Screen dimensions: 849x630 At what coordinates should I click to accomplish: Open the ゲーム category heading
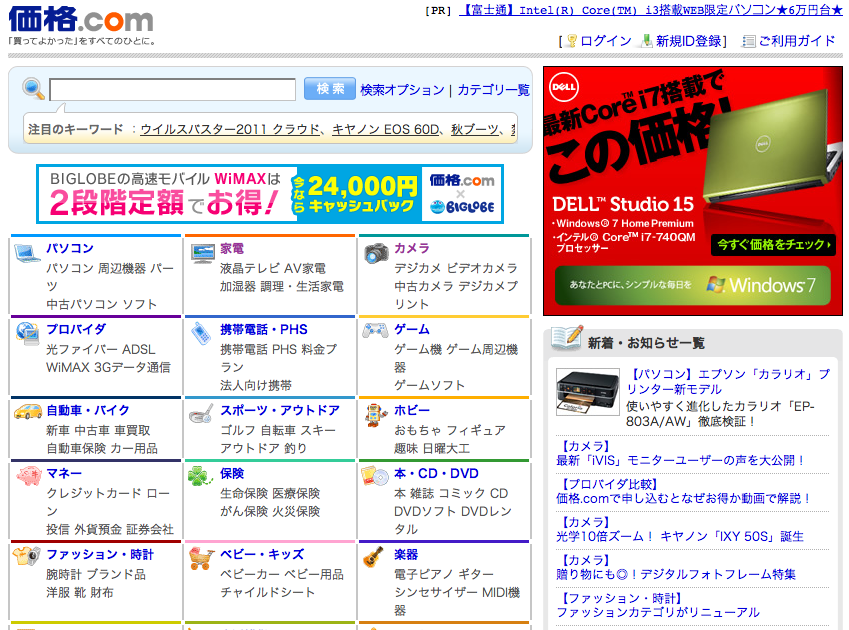tap(412, 329)
